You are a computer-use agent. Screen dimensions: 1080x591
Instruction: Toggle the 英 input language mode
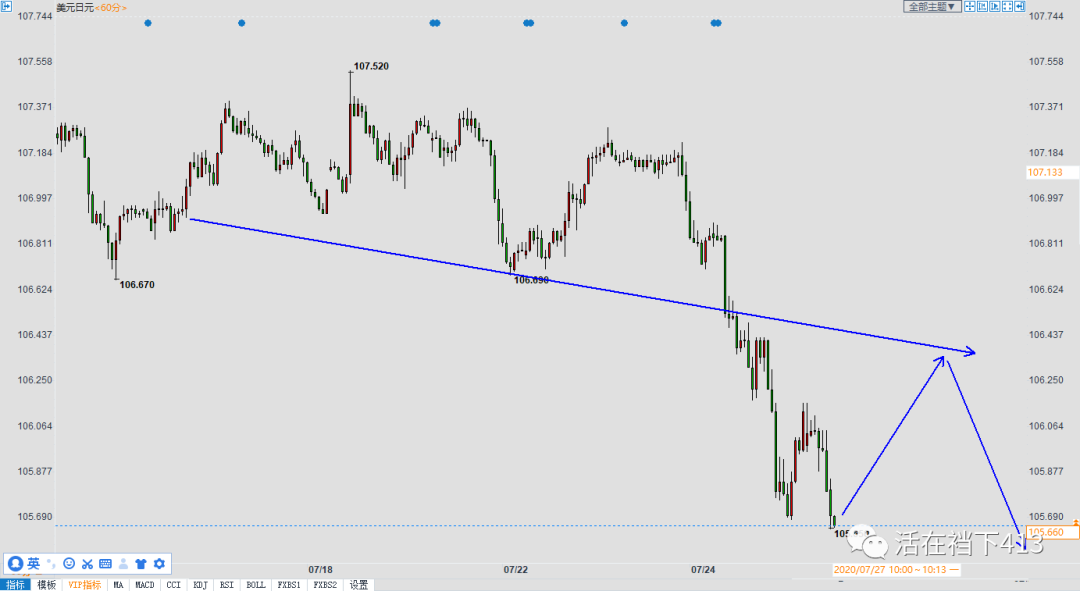click(33, 564)
